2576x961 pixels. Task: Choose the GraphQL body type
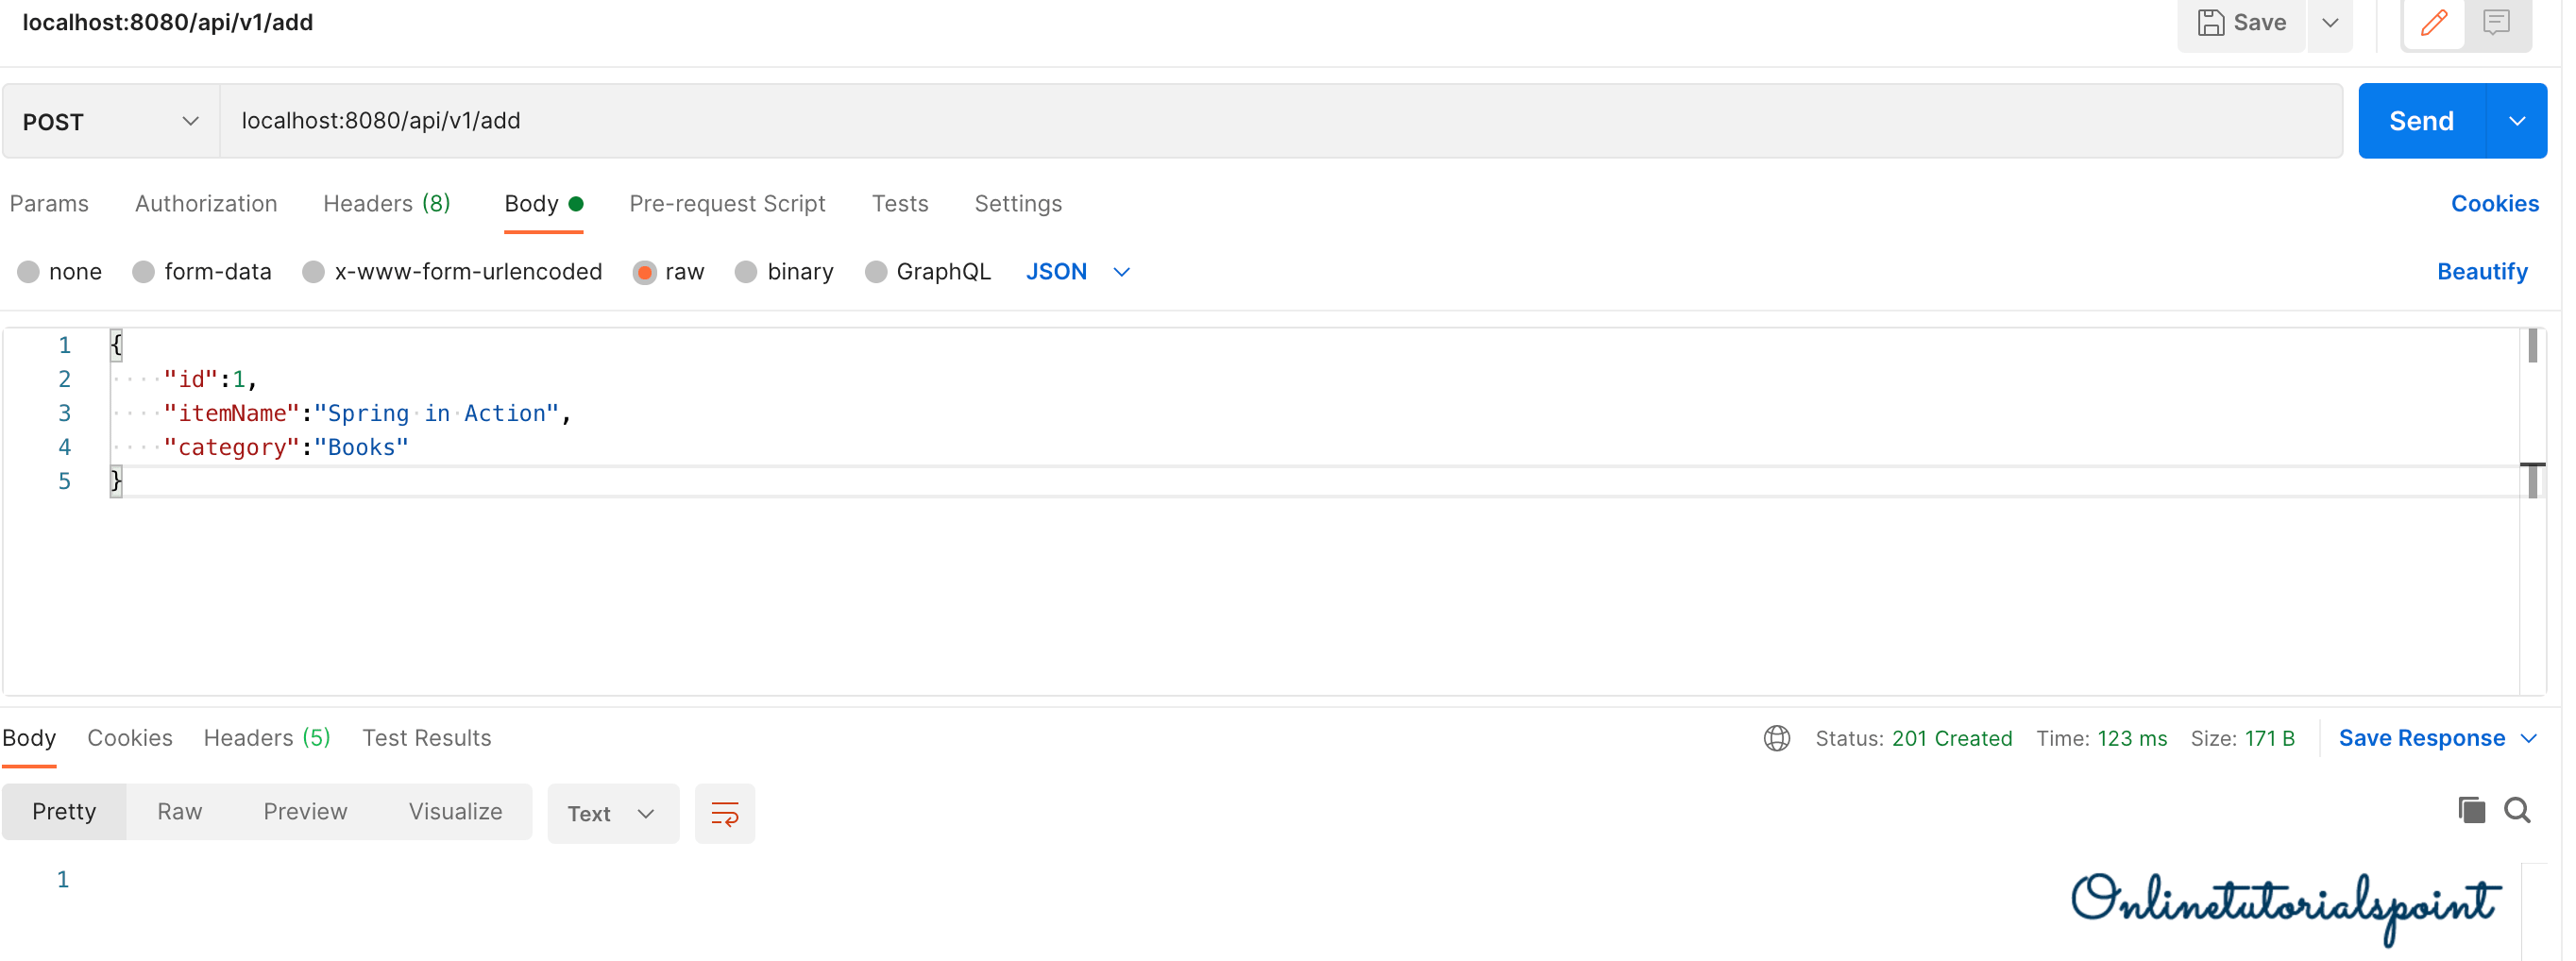tap(876, 272)
